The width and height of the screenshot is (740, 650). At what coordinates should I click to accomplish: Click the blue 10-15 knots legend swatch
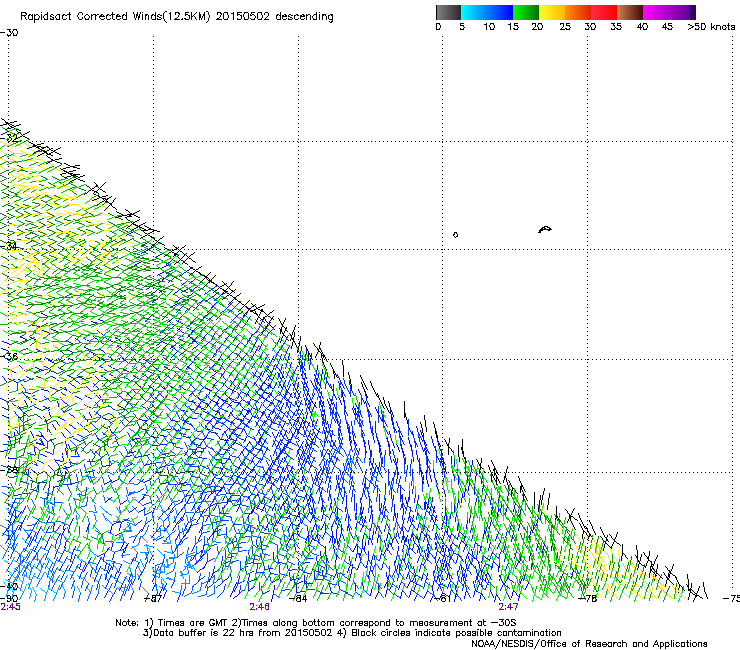[500, 12]
